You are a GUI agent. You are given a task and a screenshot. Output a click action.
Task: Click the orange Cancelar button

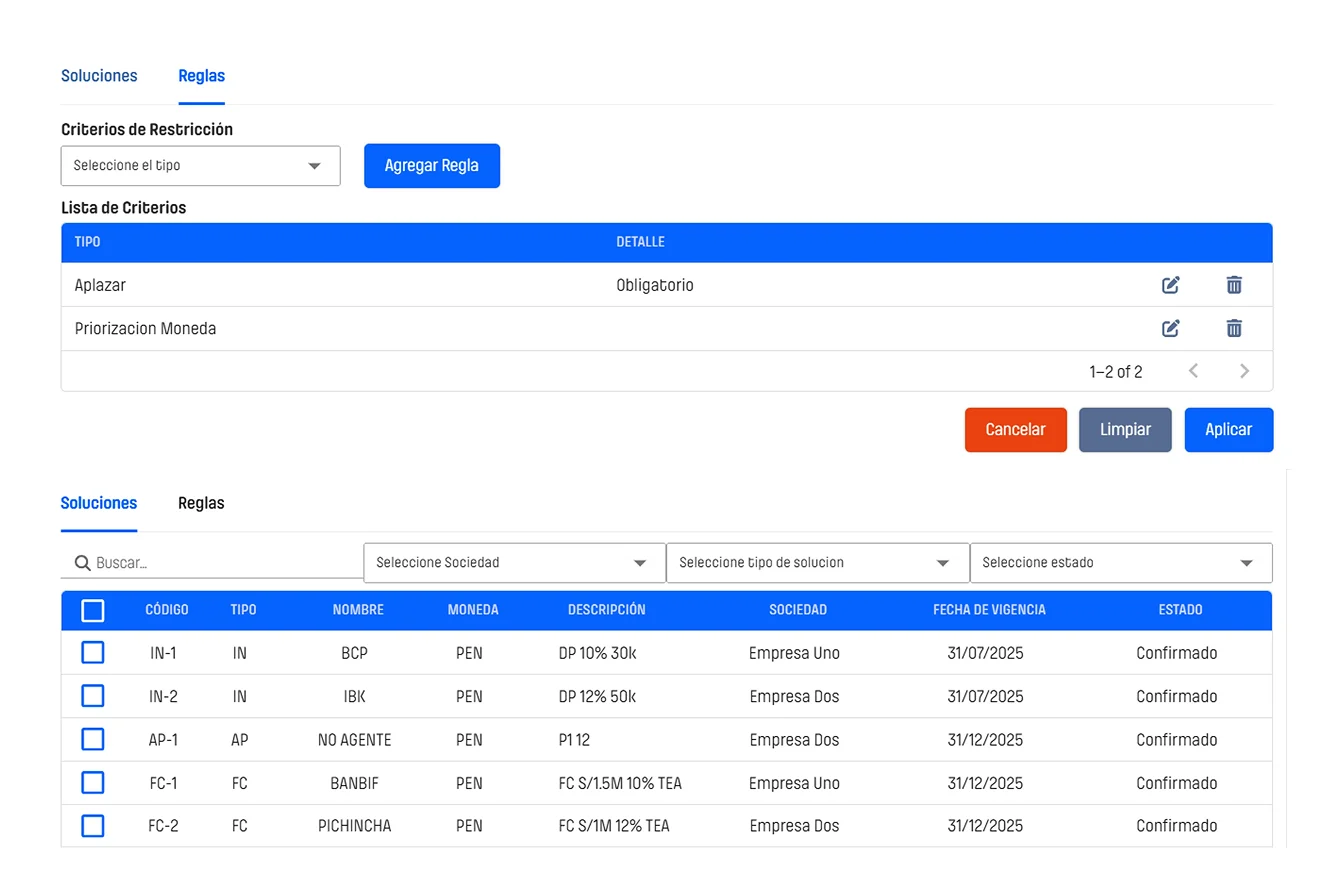1015,430
